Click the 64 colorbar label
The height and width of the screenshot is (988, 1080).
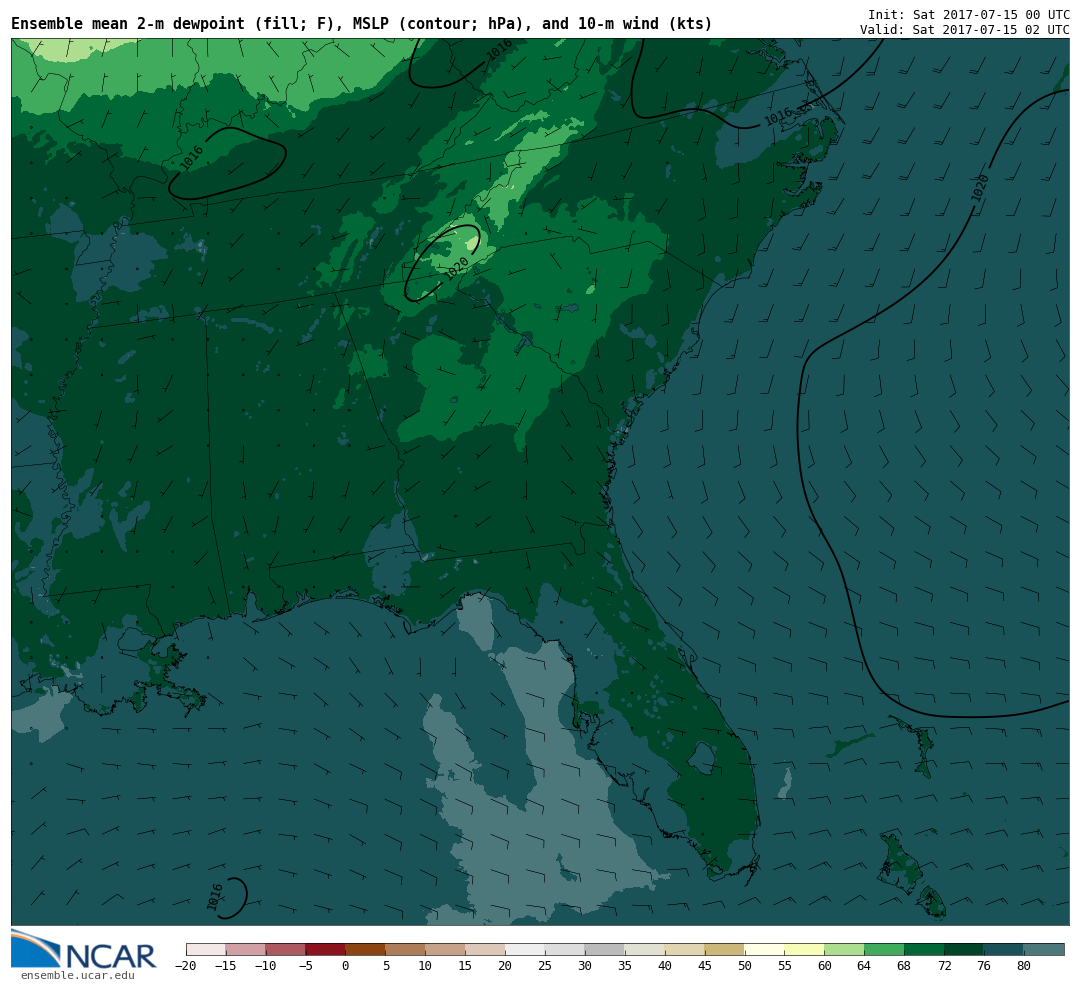pos(864,966)
